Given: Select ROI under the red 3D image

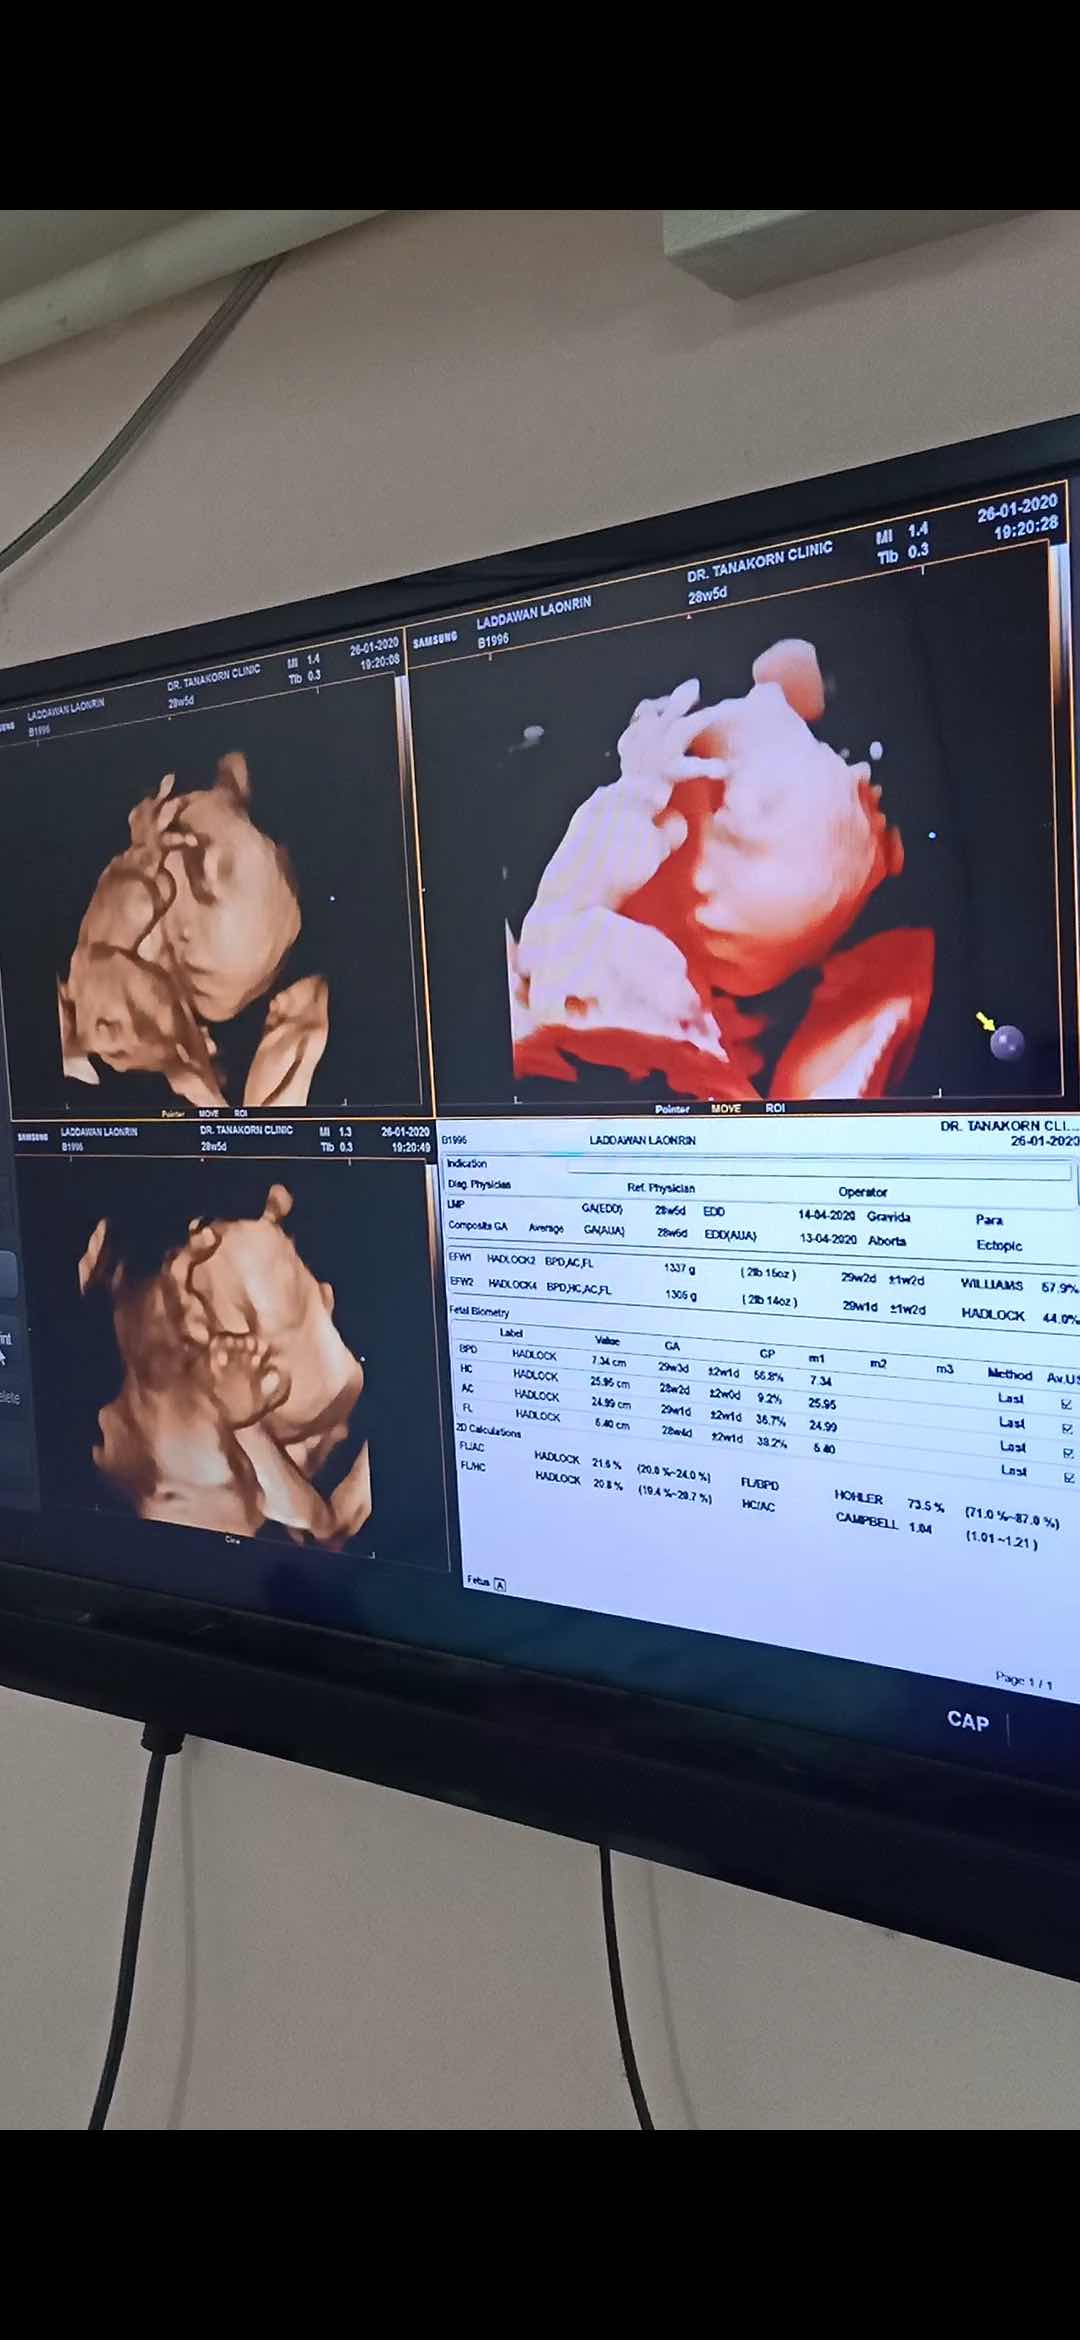Looking at the screenshot, I should [775, 1108].
